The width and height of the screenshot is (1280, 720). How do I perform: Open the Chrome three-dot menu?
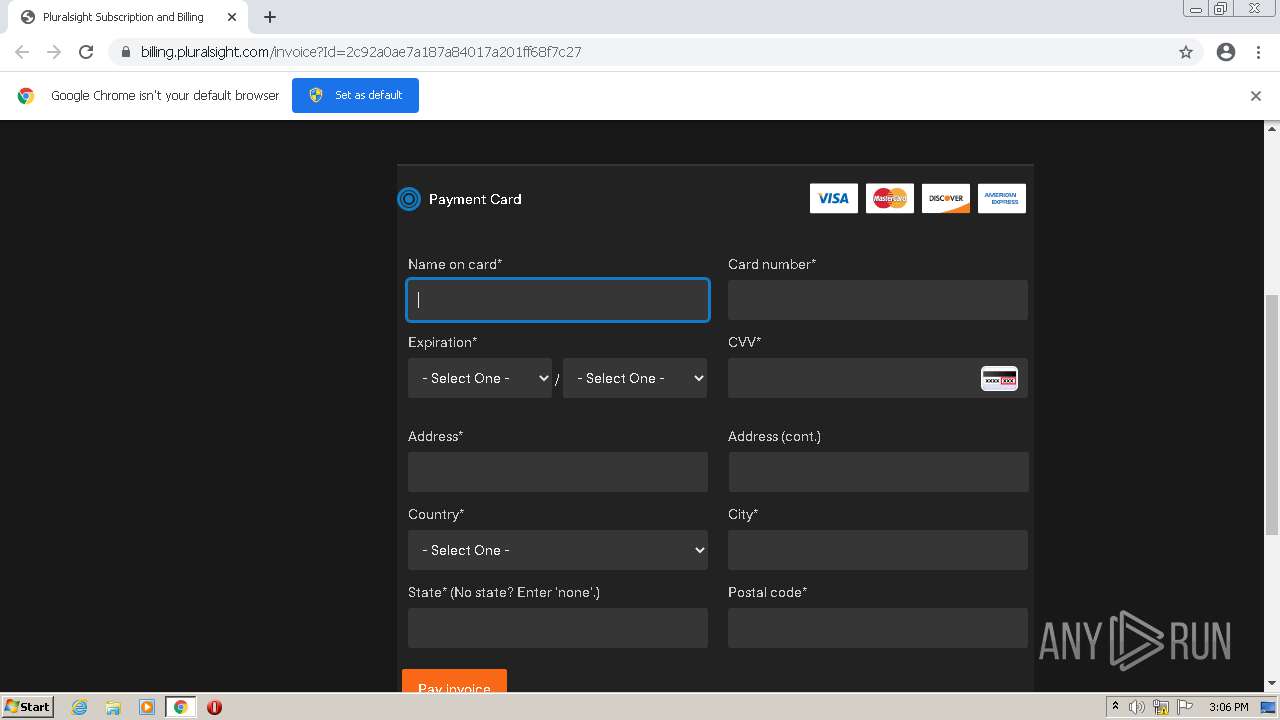click(1259, 52)
